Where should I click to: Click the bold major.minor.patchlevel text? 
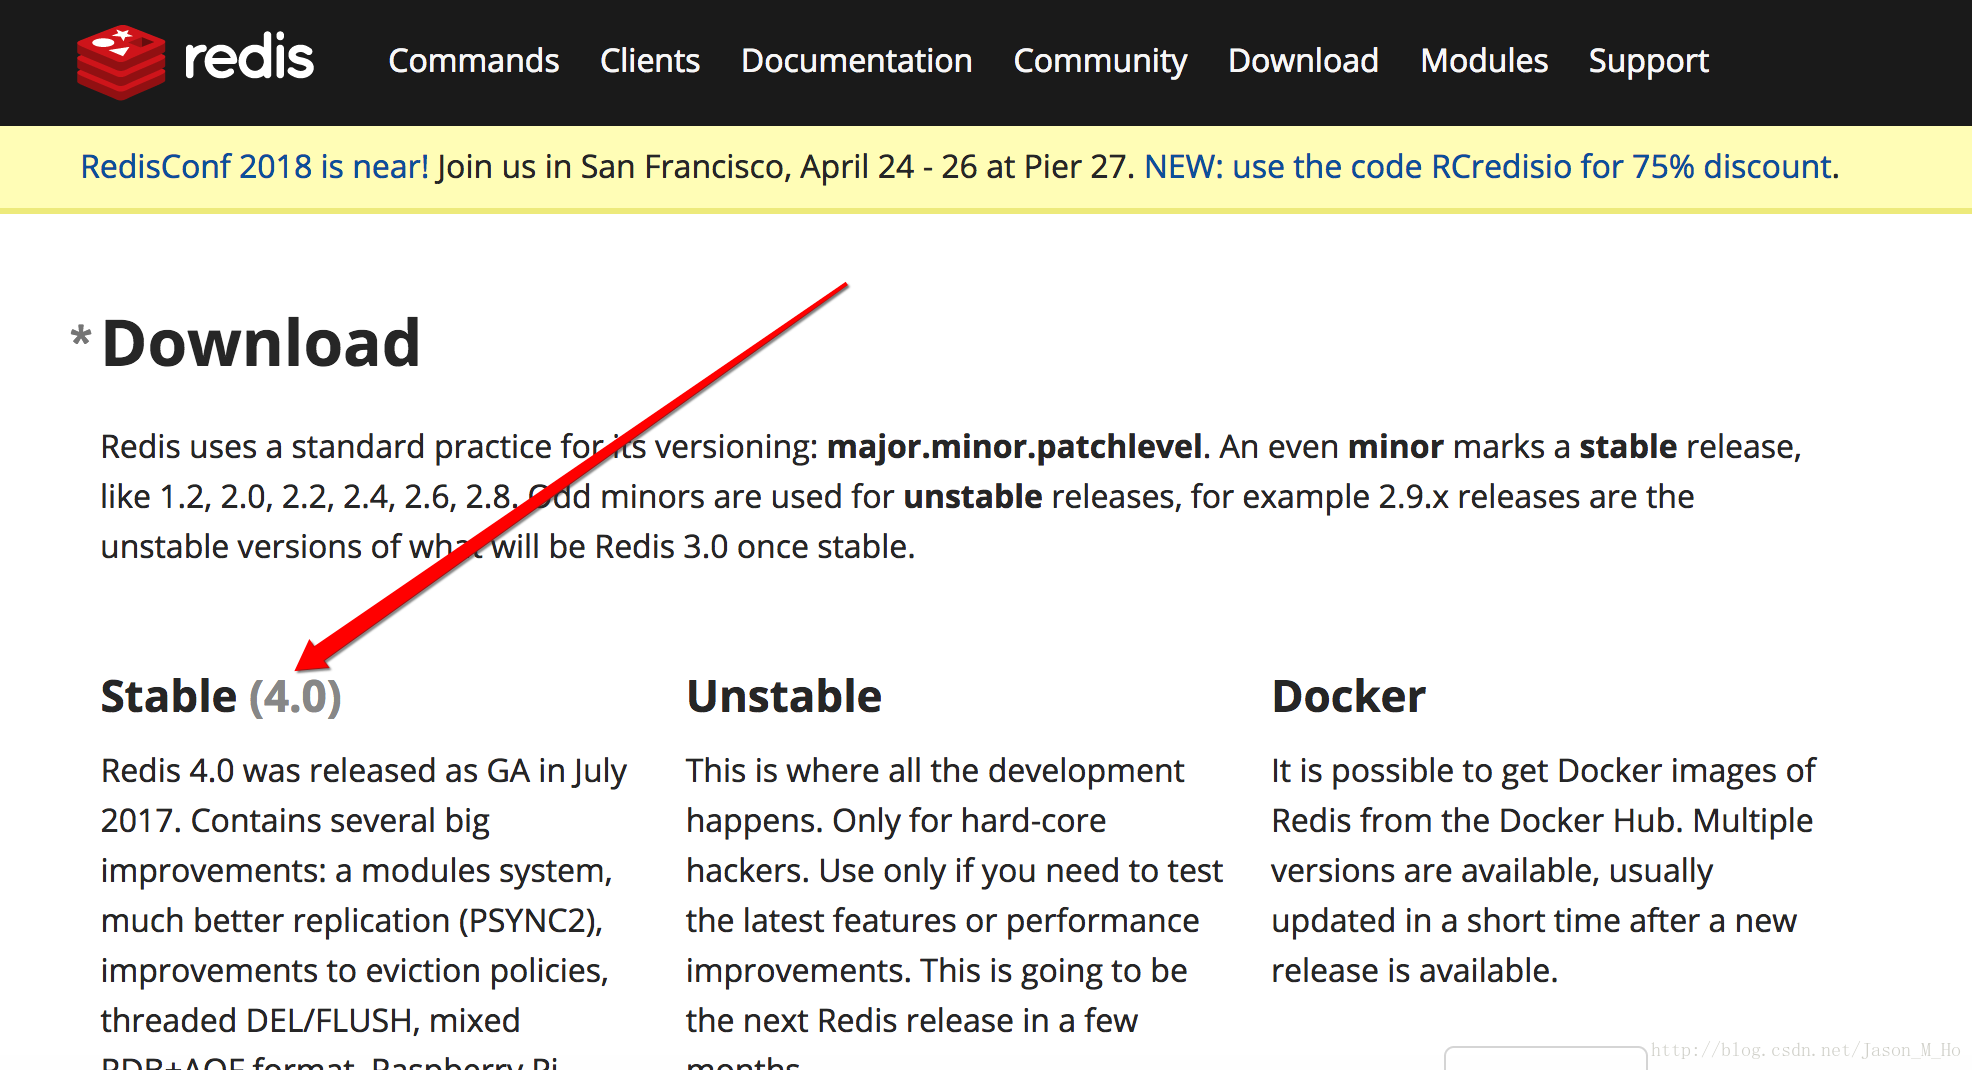1014,446
